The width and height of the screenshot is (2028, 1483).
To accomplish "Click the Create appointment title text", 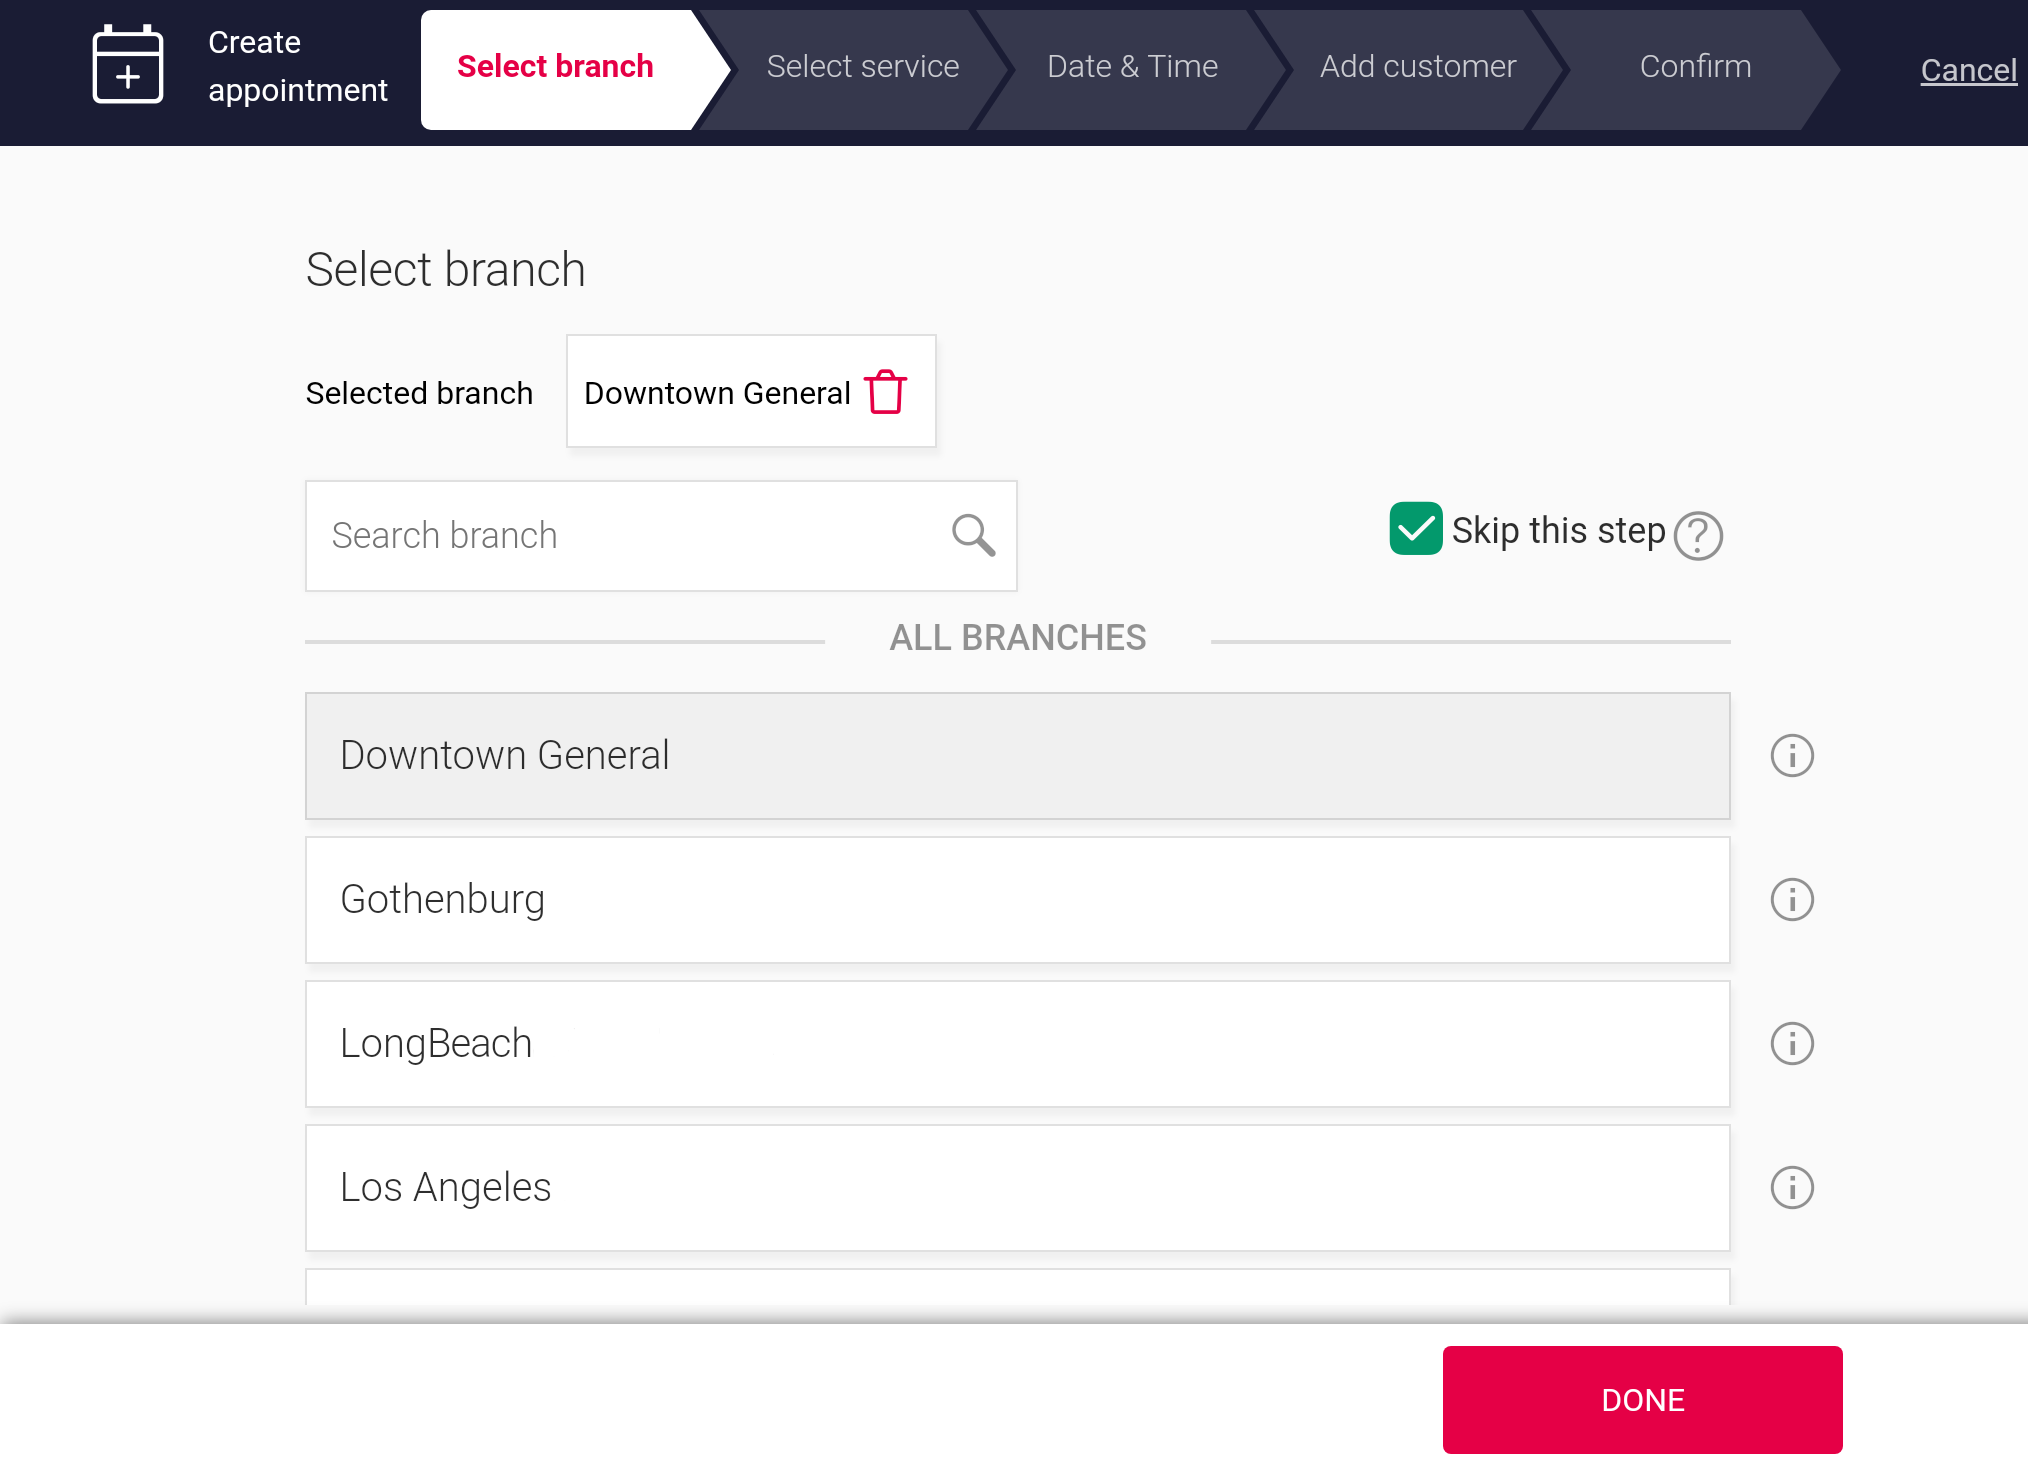I will pyautogui.click(x=297, y=66).
